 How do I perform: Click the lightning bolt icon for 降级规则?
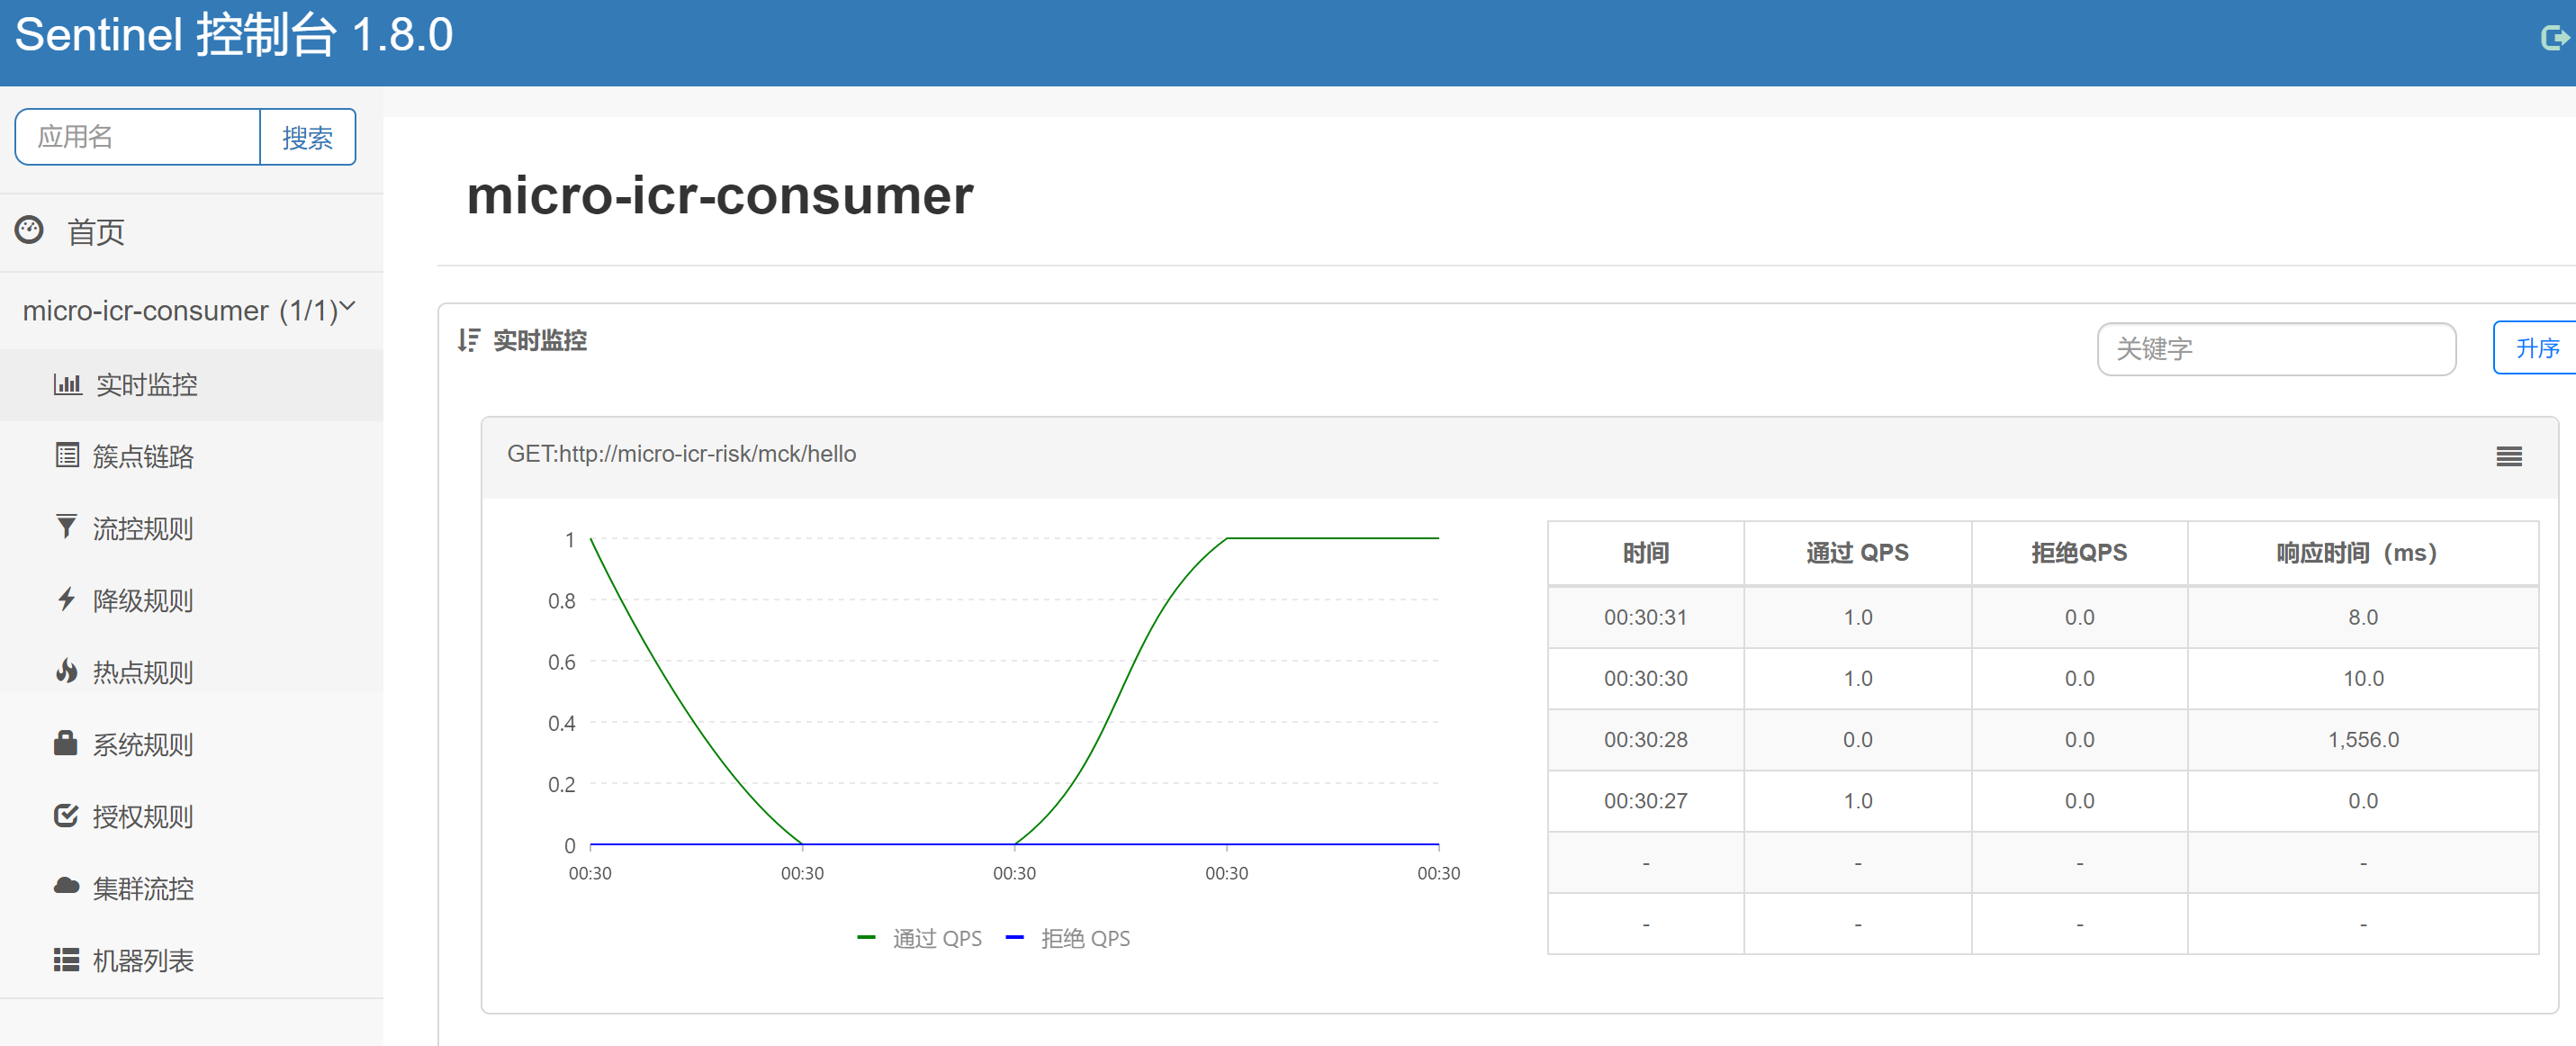[x=66, y=600]
